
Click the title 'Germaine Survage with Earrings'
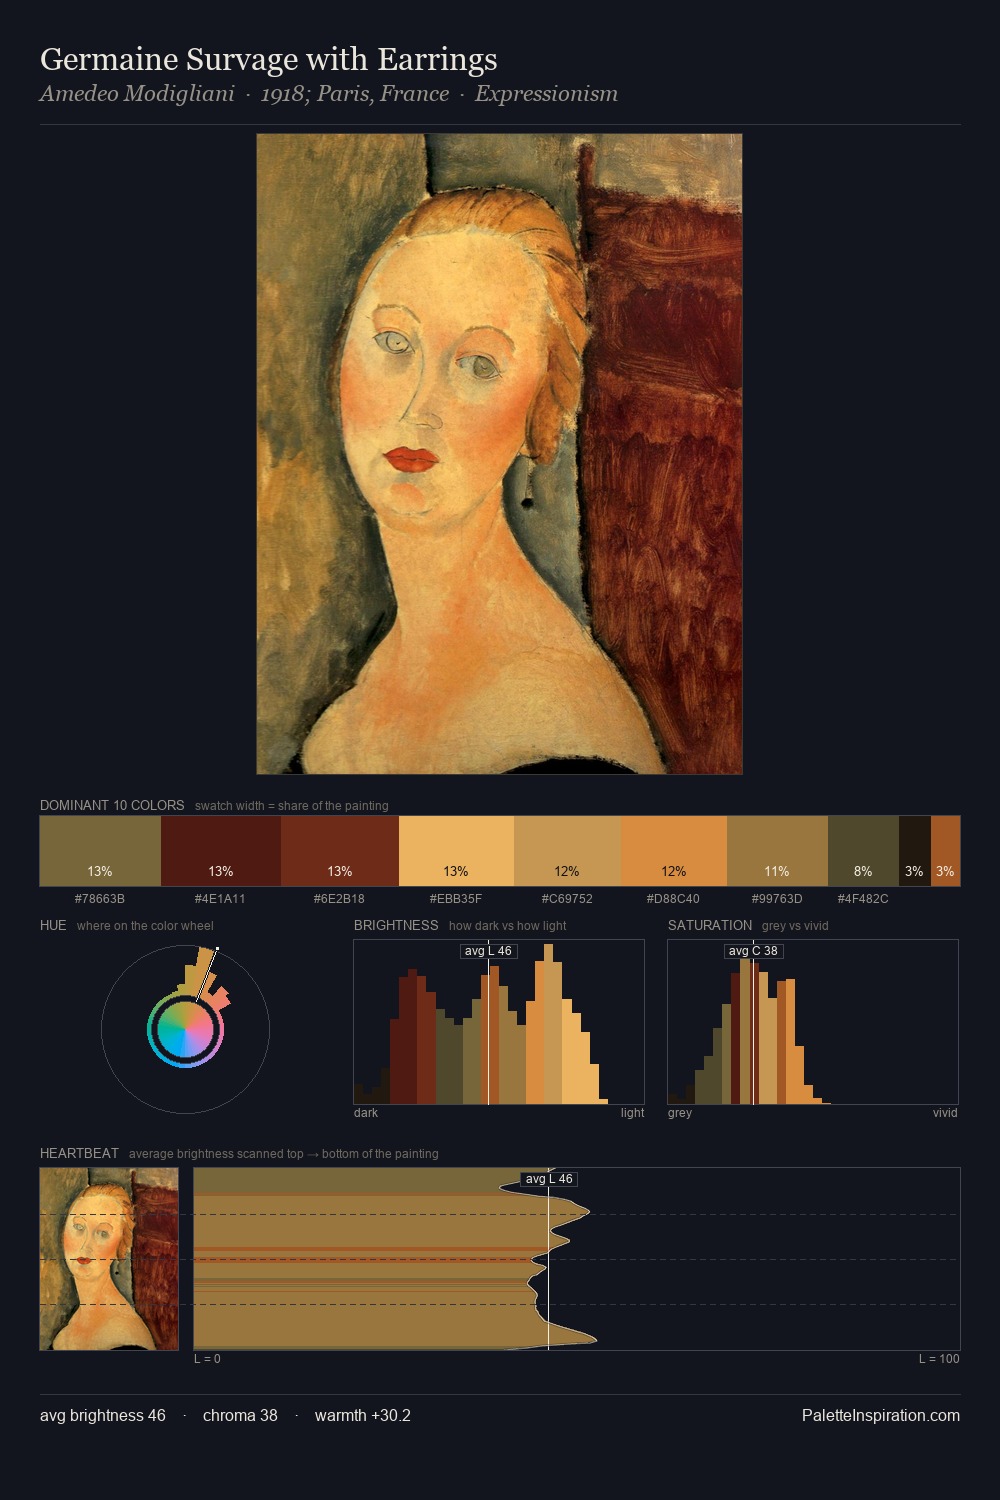pos(268,59)
